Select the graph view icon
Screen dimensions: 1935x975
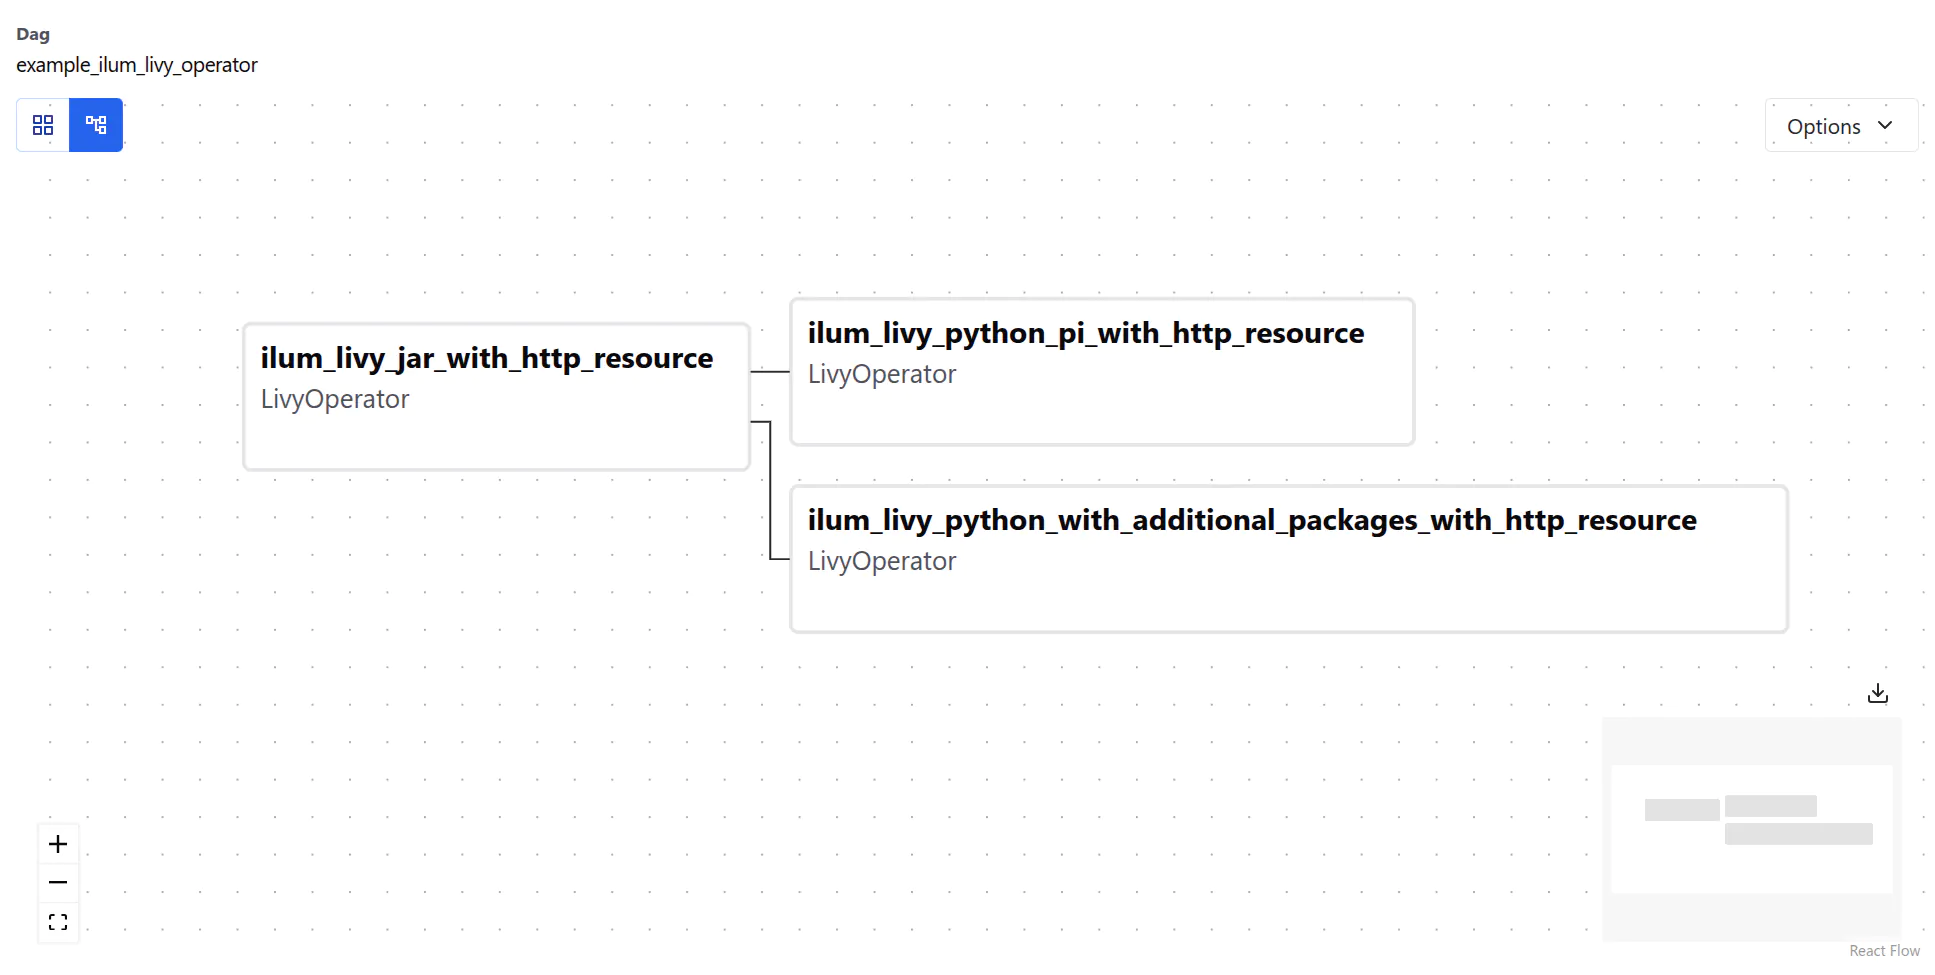[96, 125]
